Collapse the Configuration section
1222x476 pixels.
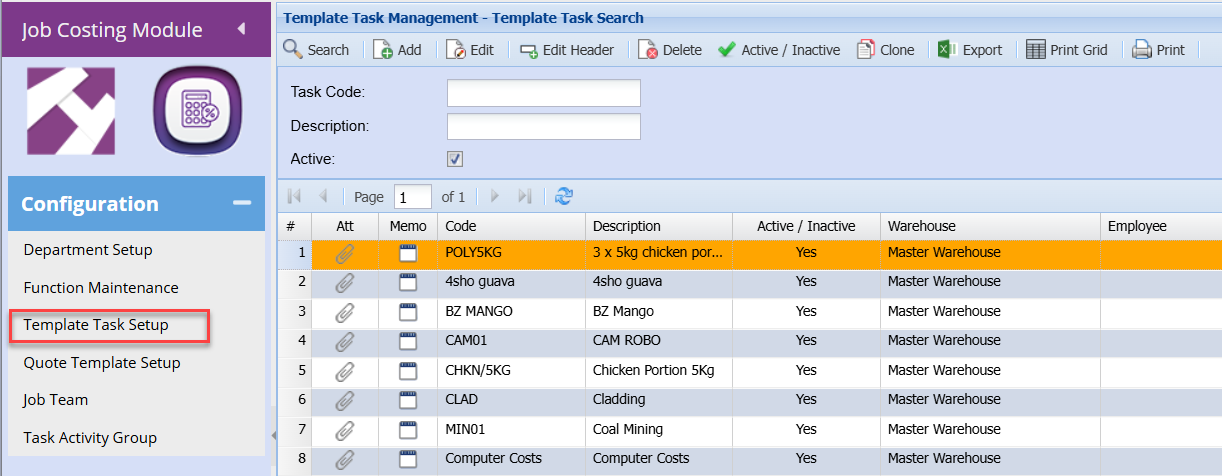coord(242,203)
